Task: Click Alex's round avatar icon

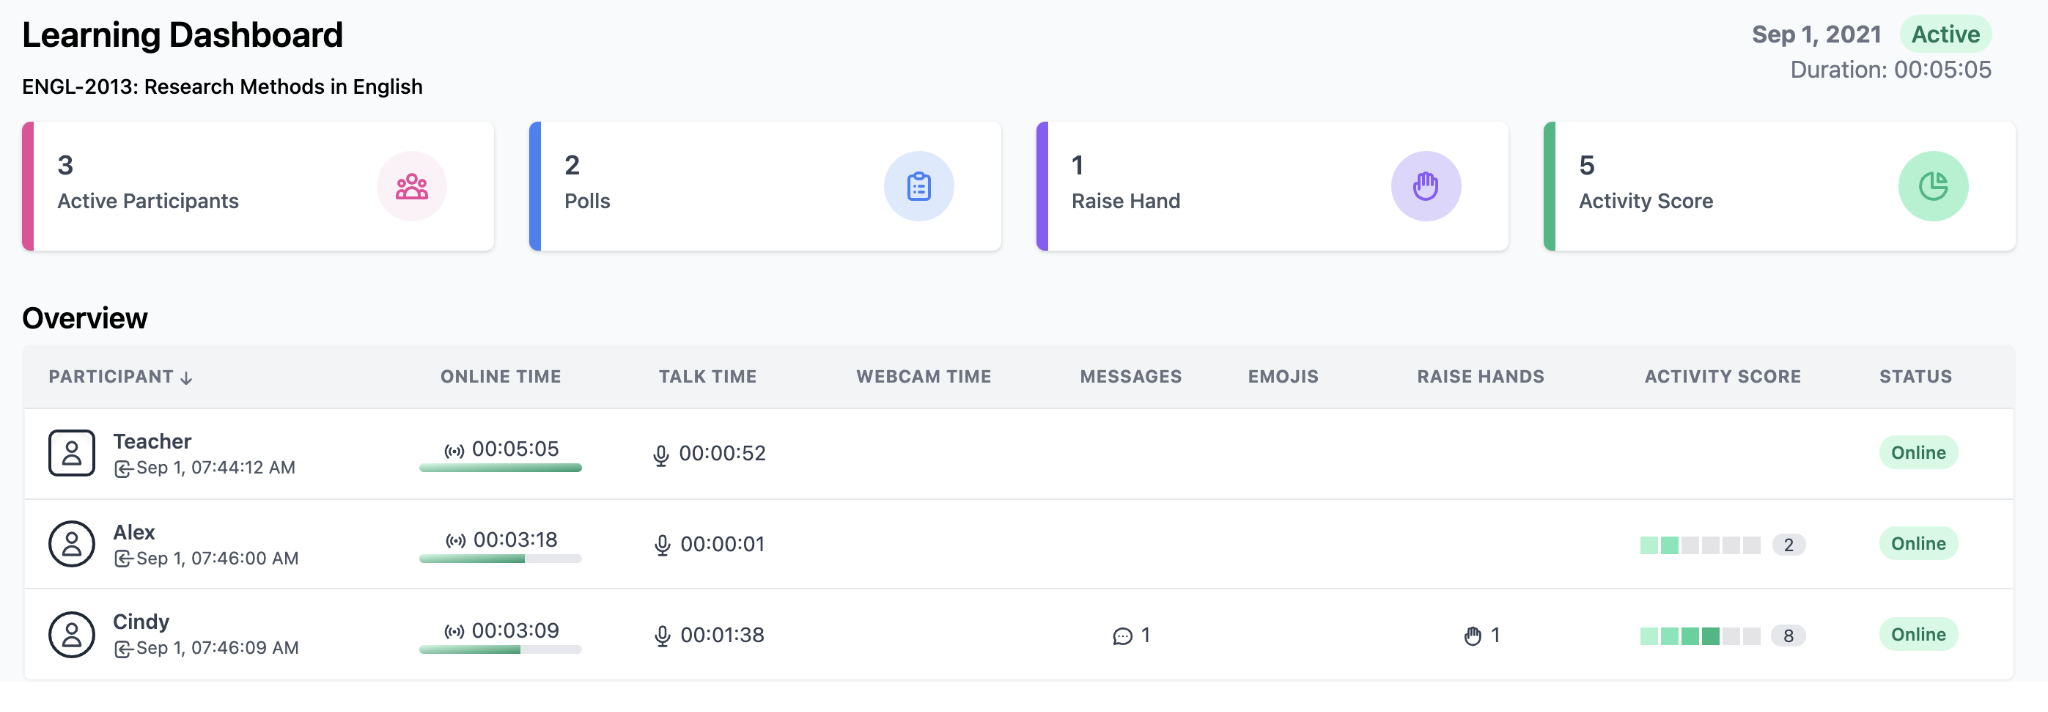Action: point(72,544)
